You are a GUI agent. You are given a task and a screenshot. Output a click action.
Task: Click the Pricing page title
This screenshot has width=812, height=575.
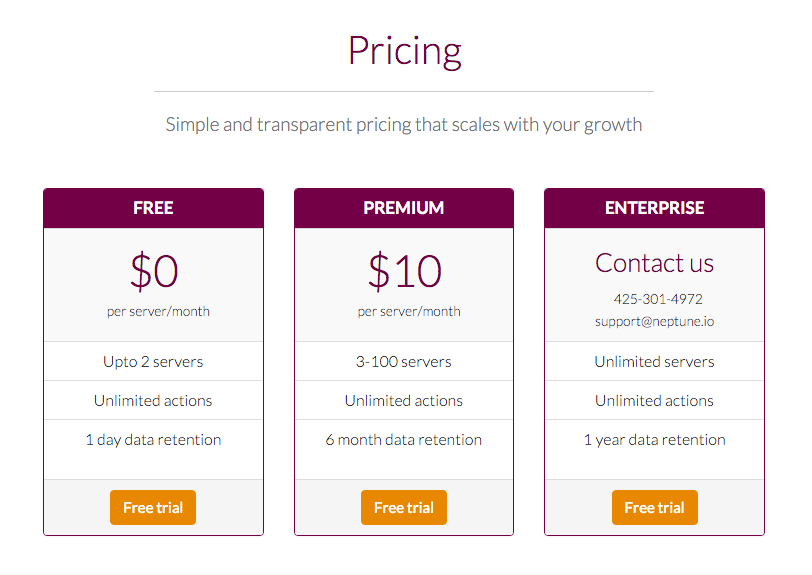tap(404, 50)
